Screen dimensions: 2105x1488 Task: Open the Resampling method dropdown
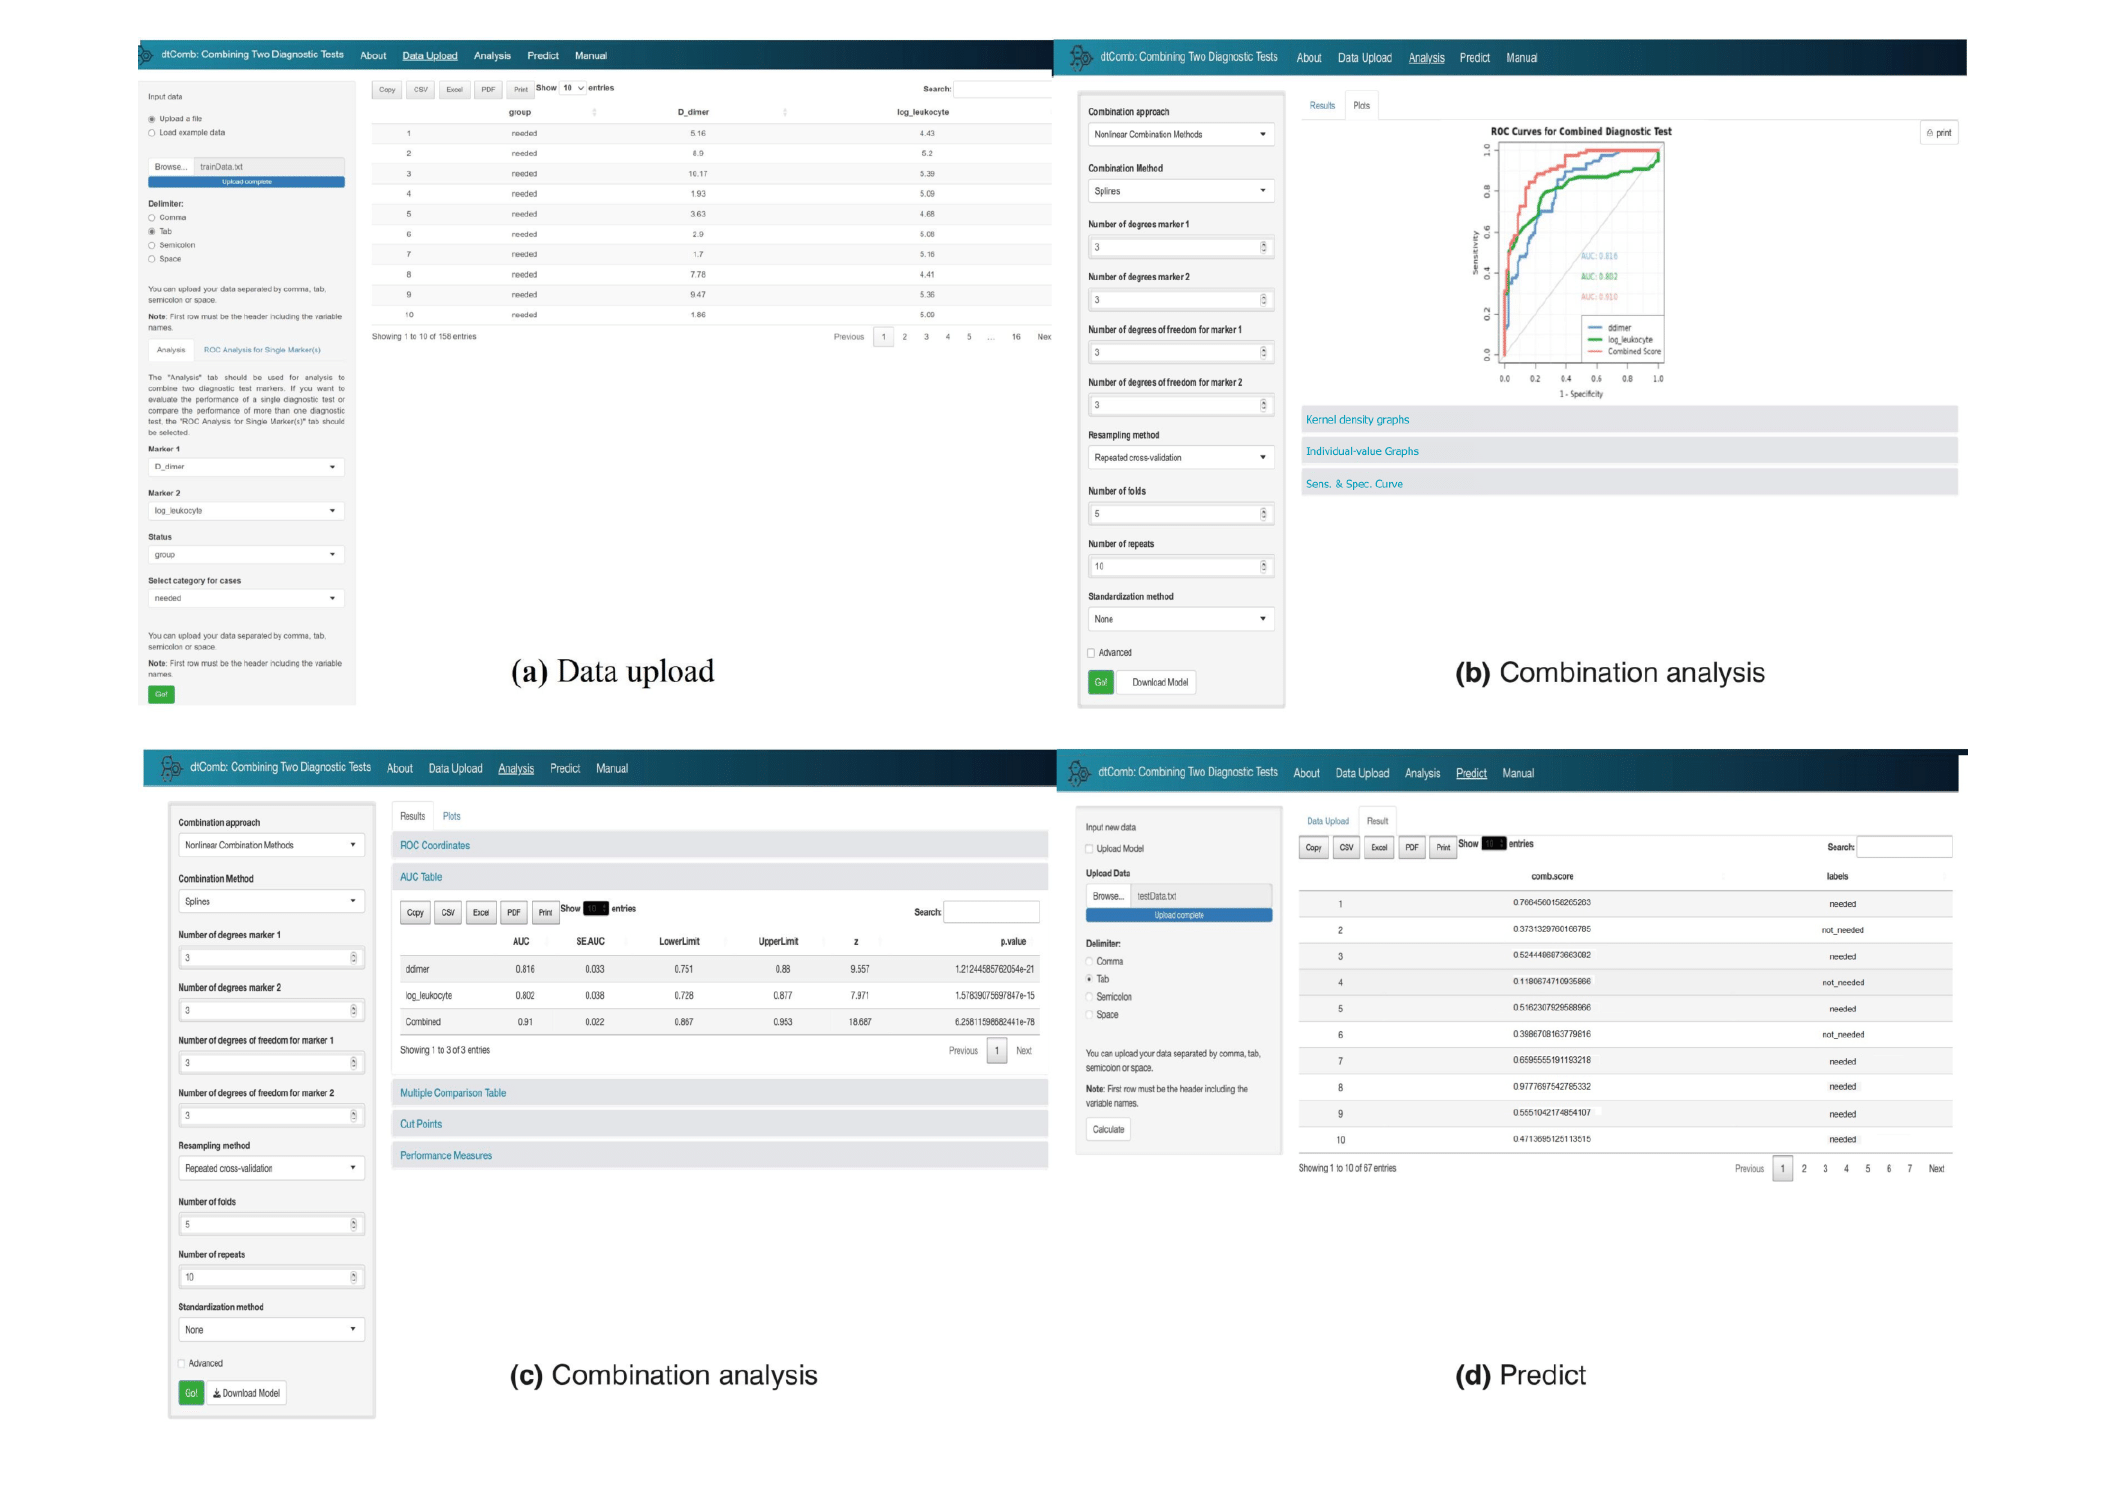click(1181, 457)
